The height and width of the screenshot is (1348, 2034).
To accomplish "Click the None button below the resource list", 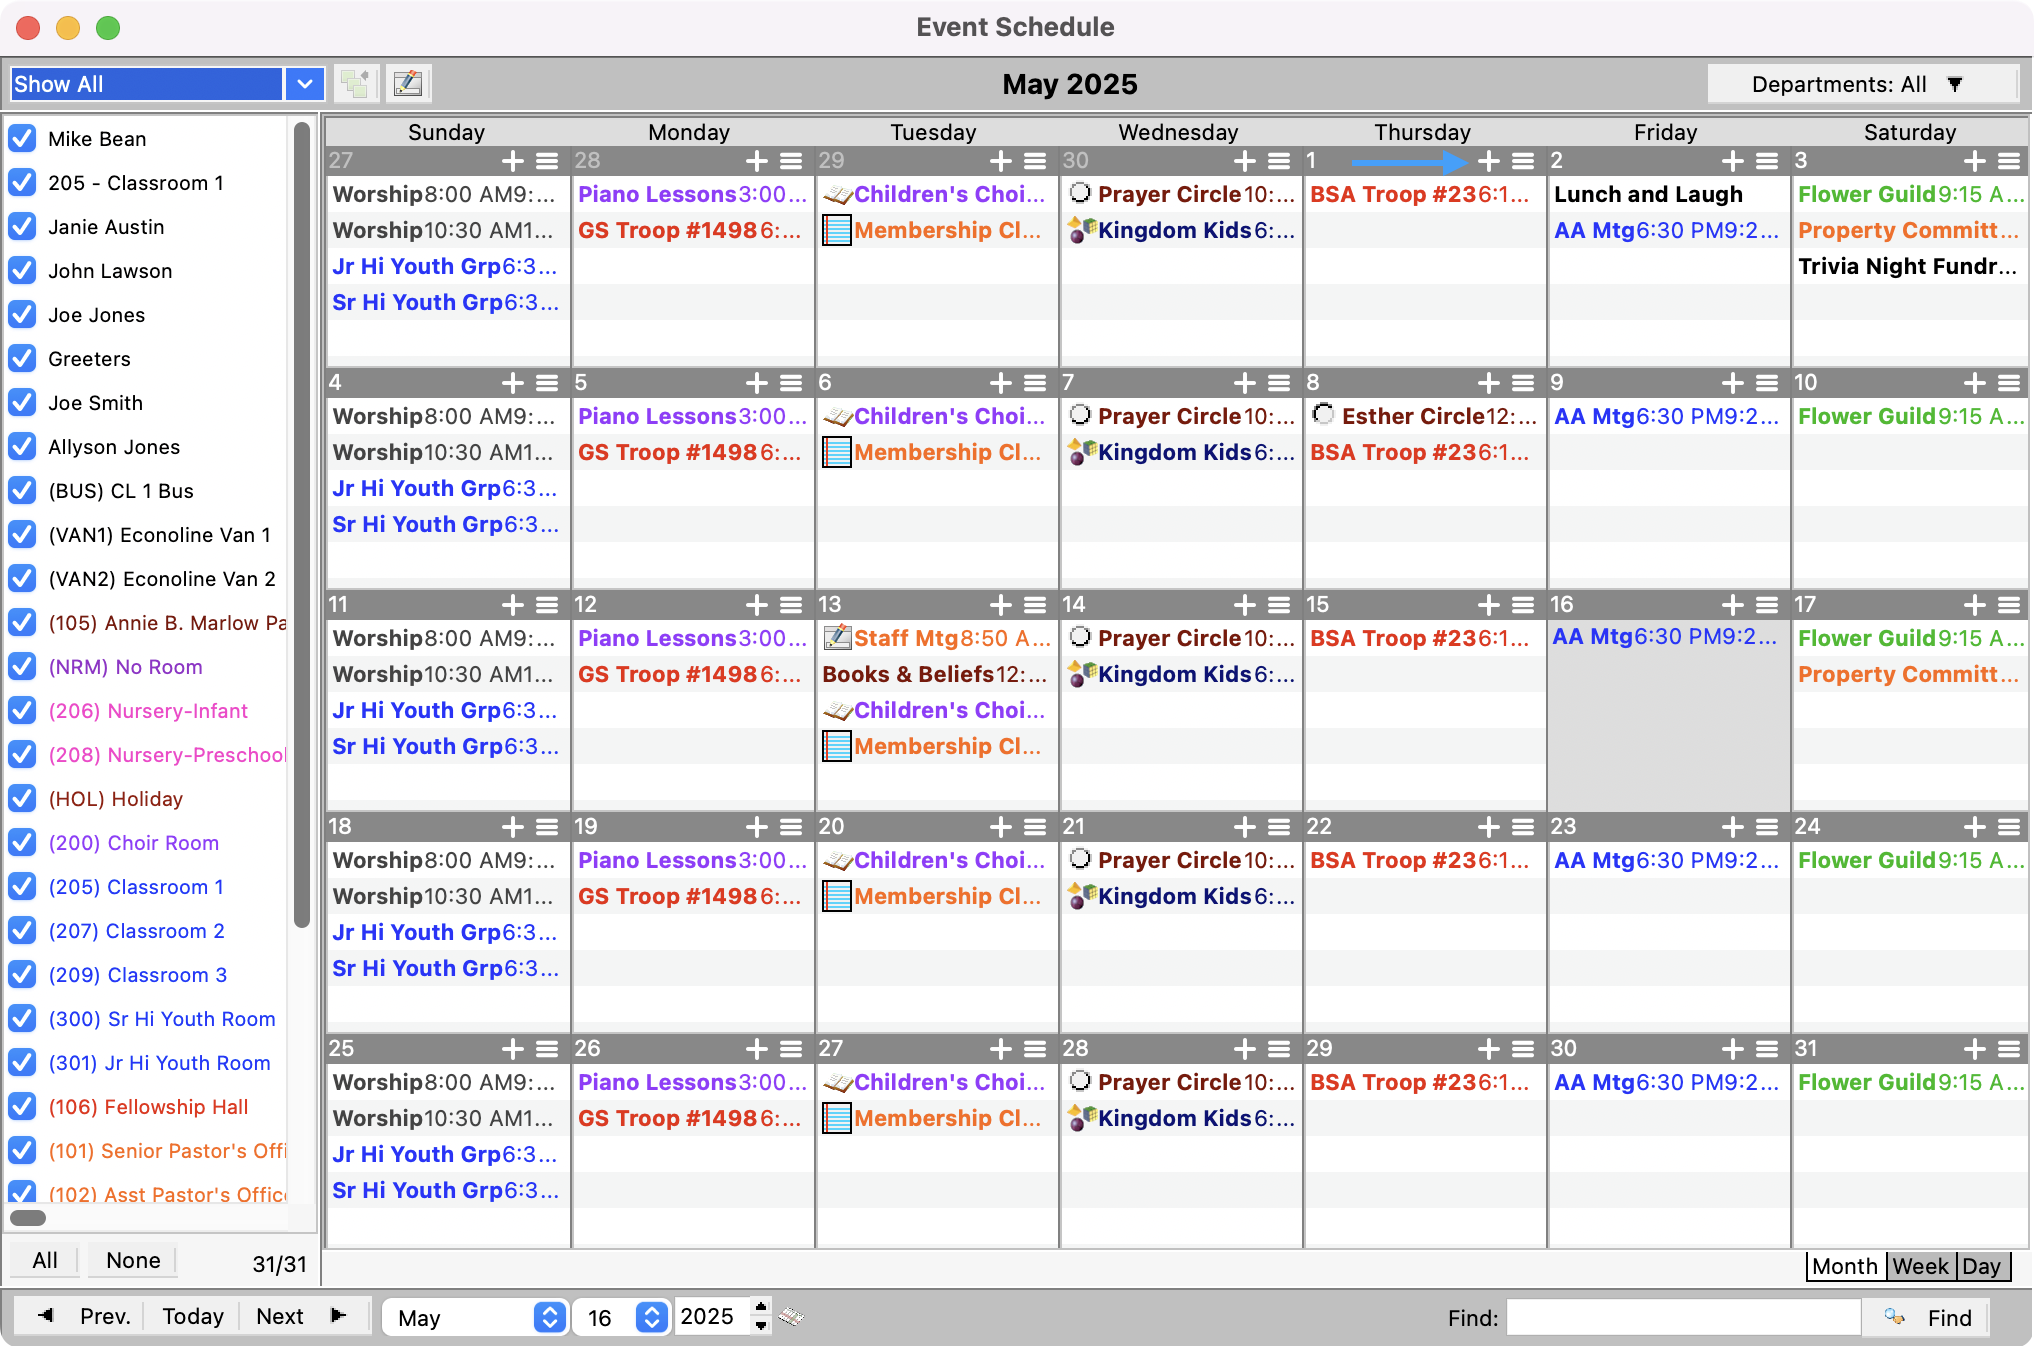I will coord(133,1260).
